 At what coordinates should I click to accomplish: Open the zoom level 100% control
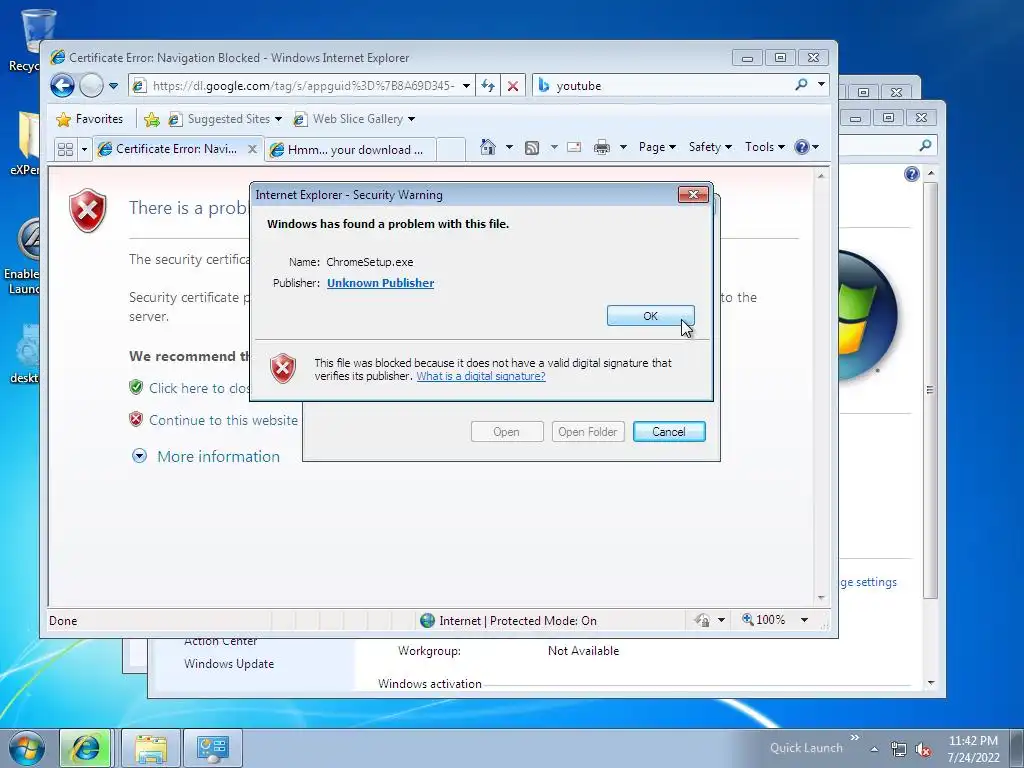(x=764, y=620)
